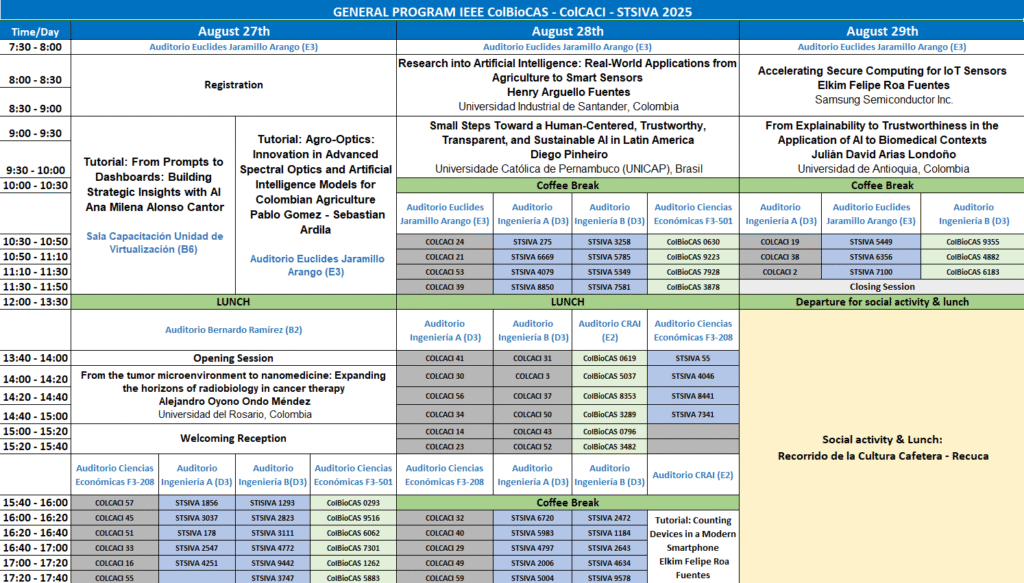Click Sala Capacitación Unidad de Virtualización (B6)
1024x583 pixels.
pos(155,242)
